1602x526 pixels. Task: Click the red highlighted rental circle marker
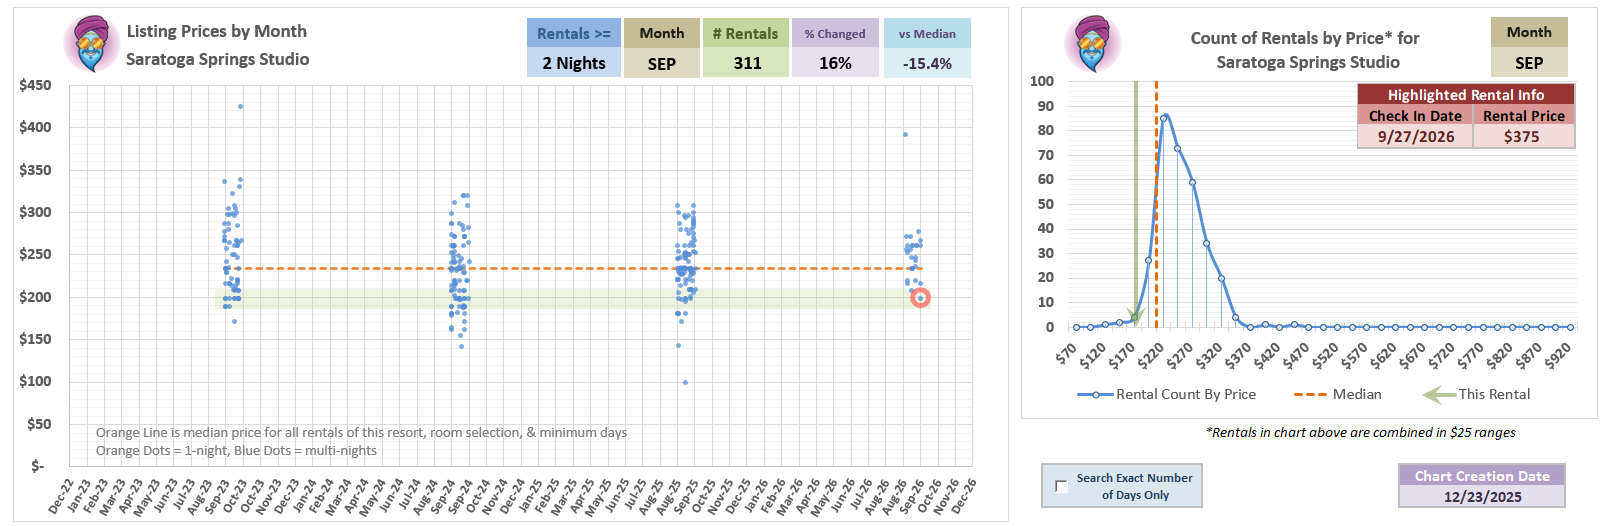click(920, 298)
